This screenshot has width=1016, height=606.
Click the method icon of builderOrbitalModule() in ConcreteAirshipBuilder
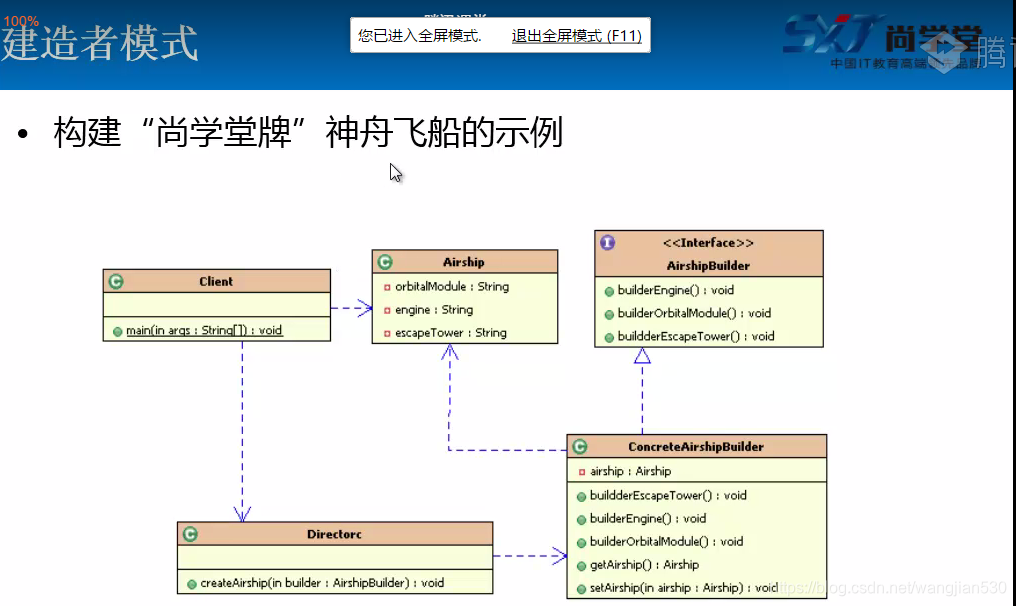tap(581, 542)
